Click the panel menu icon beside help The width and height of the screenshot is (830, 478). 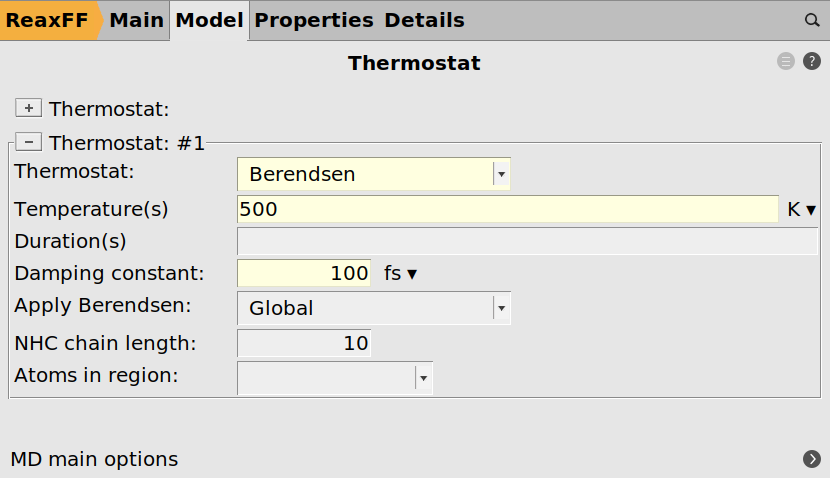coord(785,62)
